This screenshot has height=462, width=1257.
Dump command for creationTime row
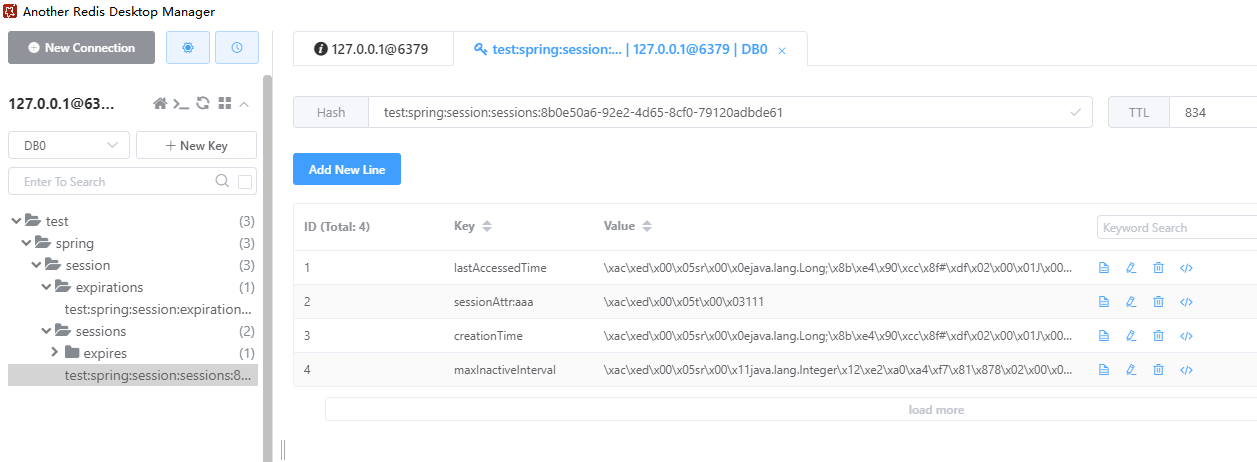(x=1186, y=336)
